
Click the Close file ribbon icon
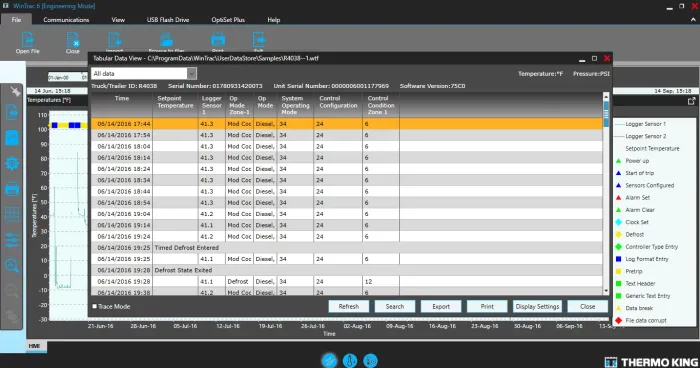coord(73,40)
